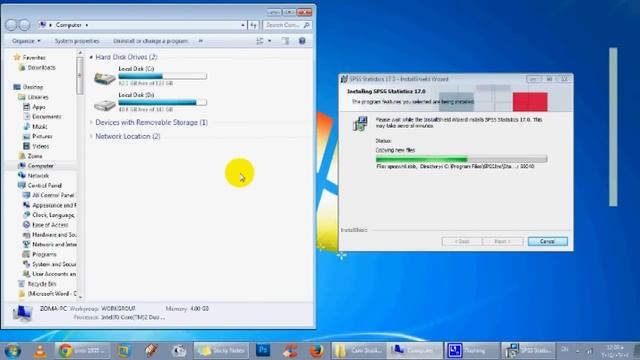Open Ease of Access entry

tap(50, 225)
